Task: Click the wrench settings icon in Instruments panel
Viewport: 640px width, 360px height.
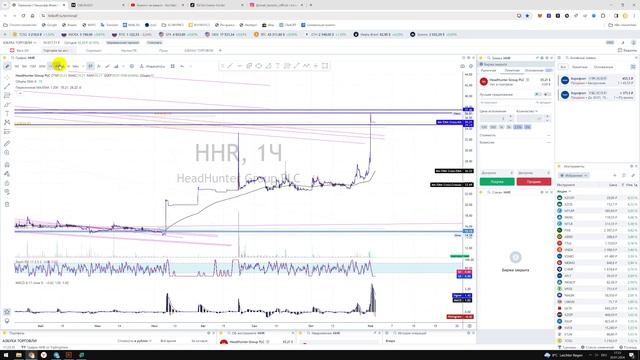Action: pyautogui.click(x=633, y=176)
